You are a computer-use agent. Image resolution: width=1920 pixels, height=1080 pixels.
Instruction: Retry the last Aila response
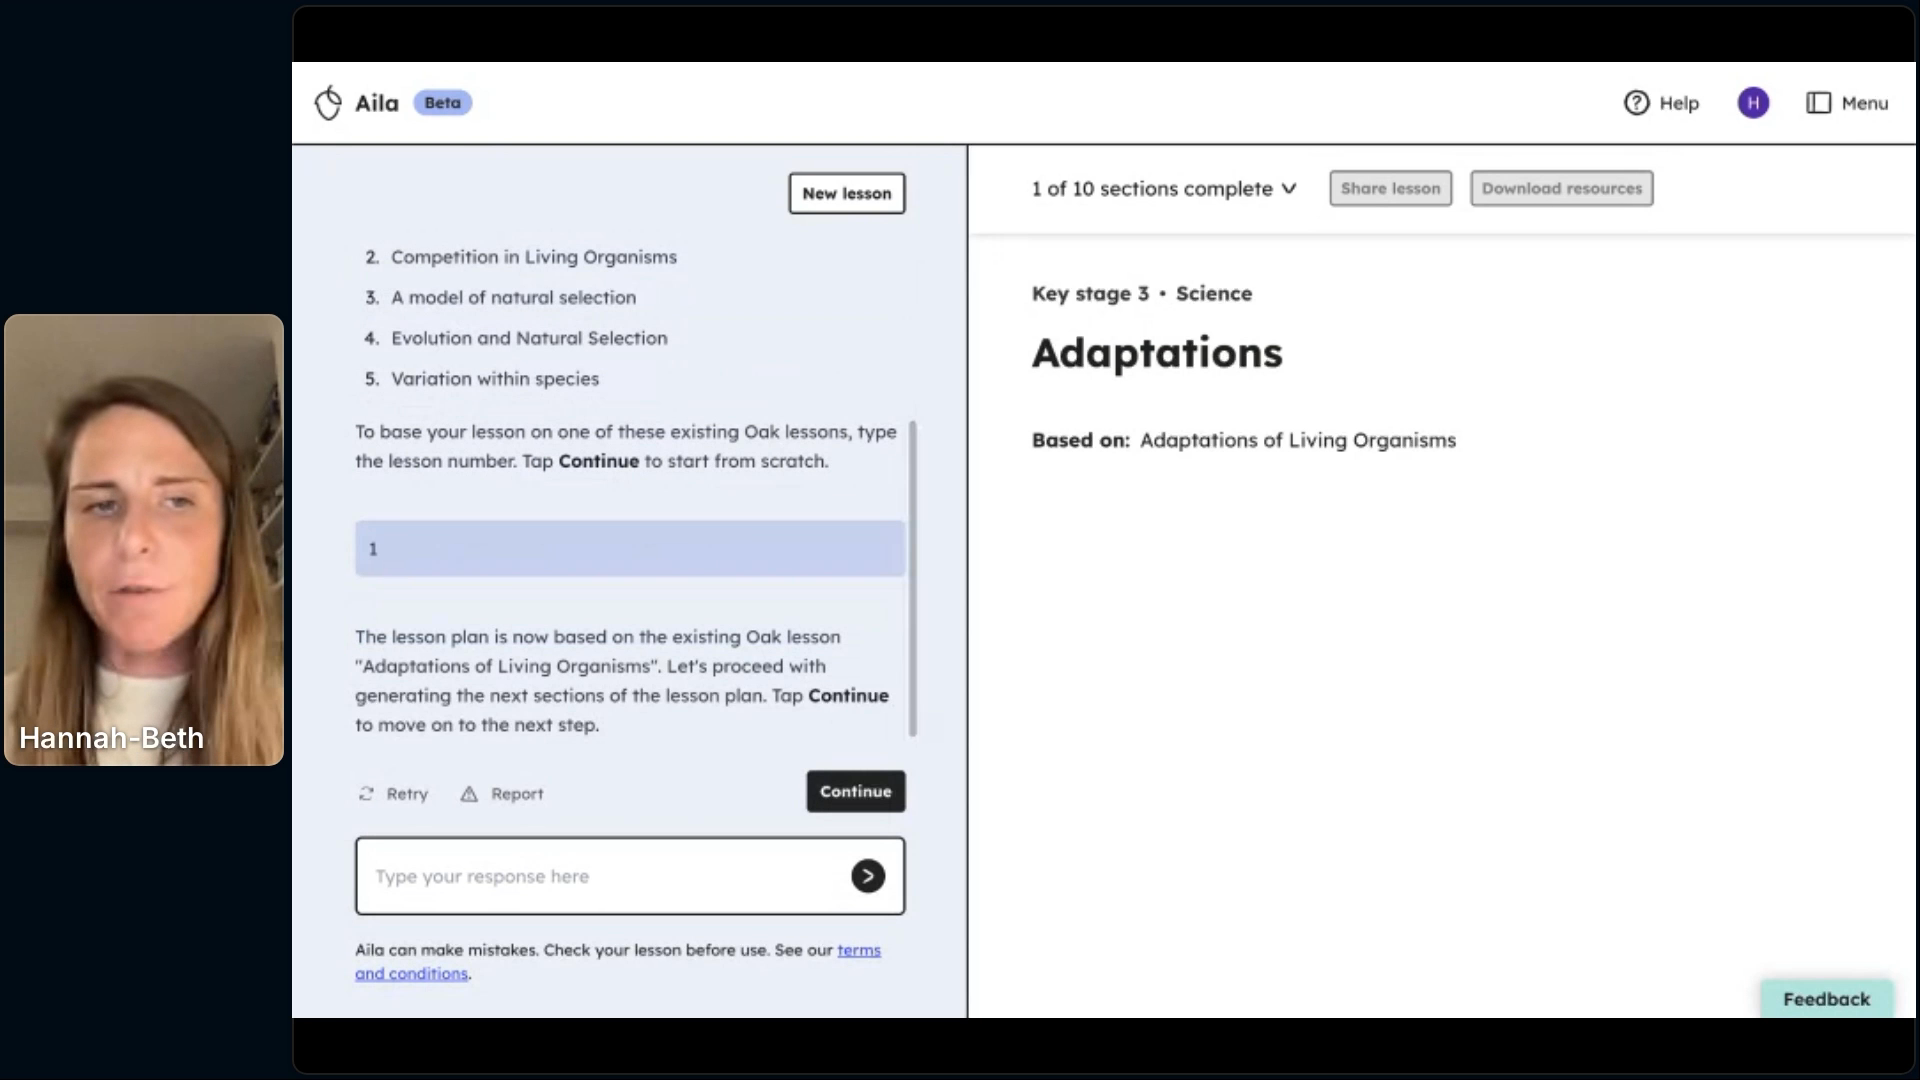(x=393, y=793)
